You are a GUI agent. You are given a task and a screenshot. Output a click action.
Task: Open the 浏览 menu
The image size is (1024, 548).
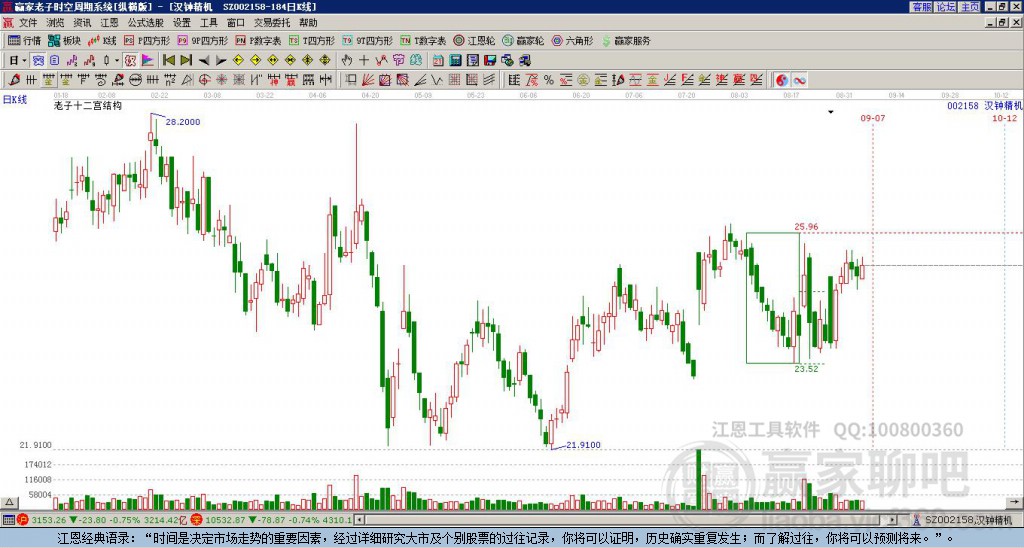[55, 23]
